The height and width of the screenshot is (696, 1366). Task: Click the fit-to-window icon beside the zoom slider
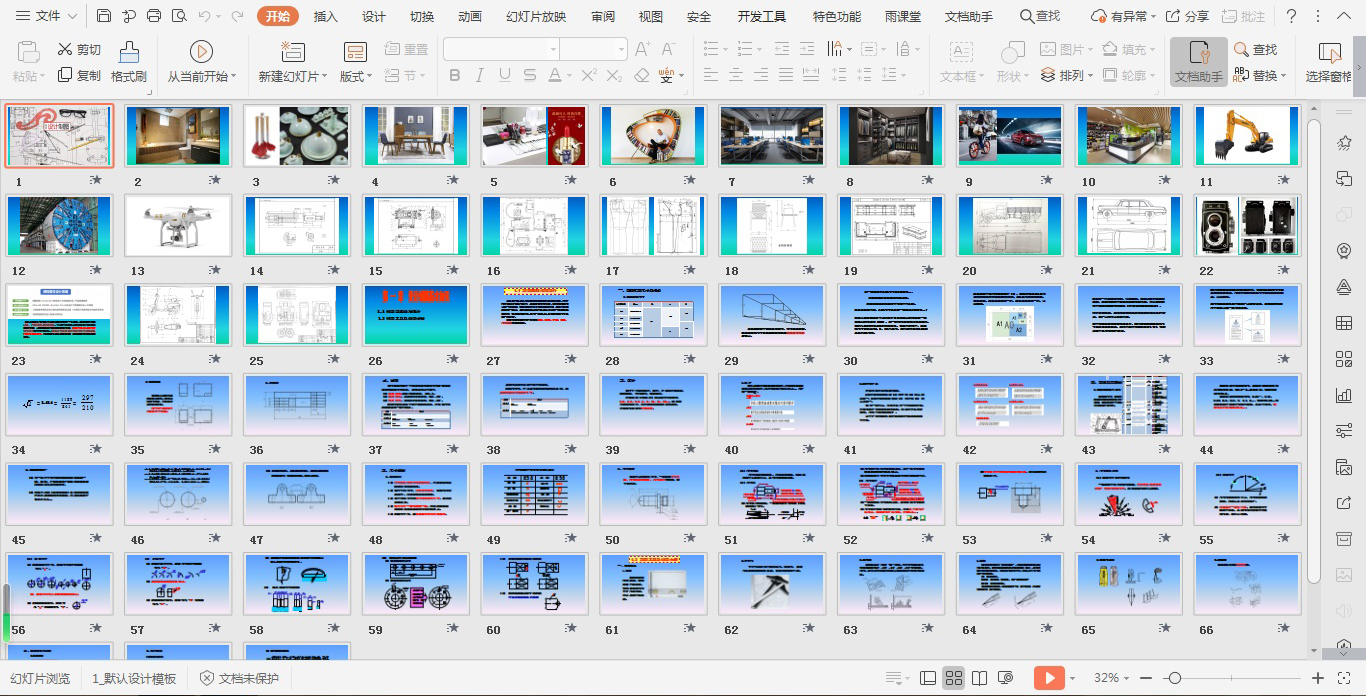(x=1346, y=678)
